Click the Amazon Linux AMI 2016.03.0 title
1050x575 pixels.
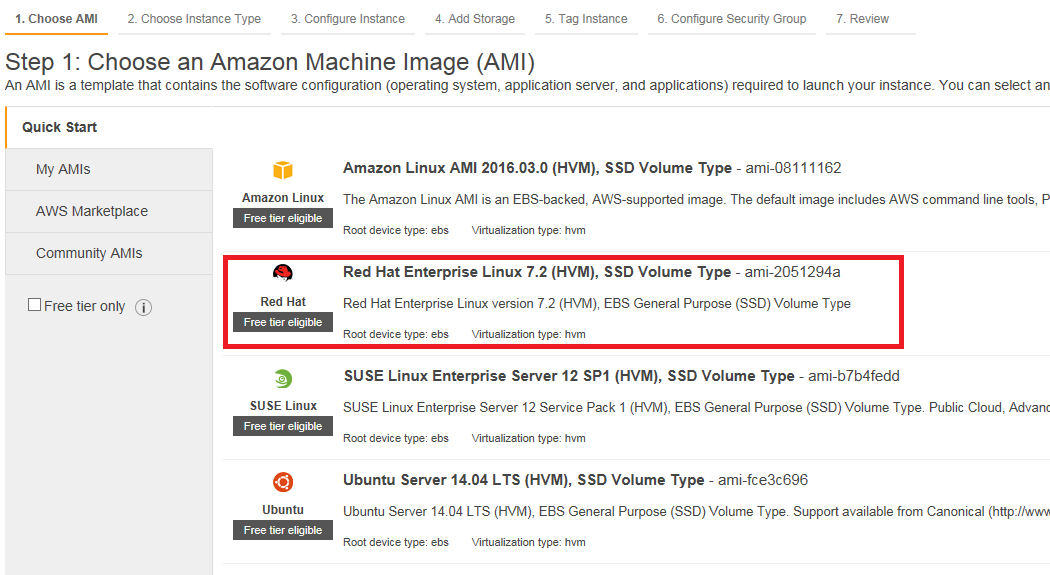coord(536,168)
